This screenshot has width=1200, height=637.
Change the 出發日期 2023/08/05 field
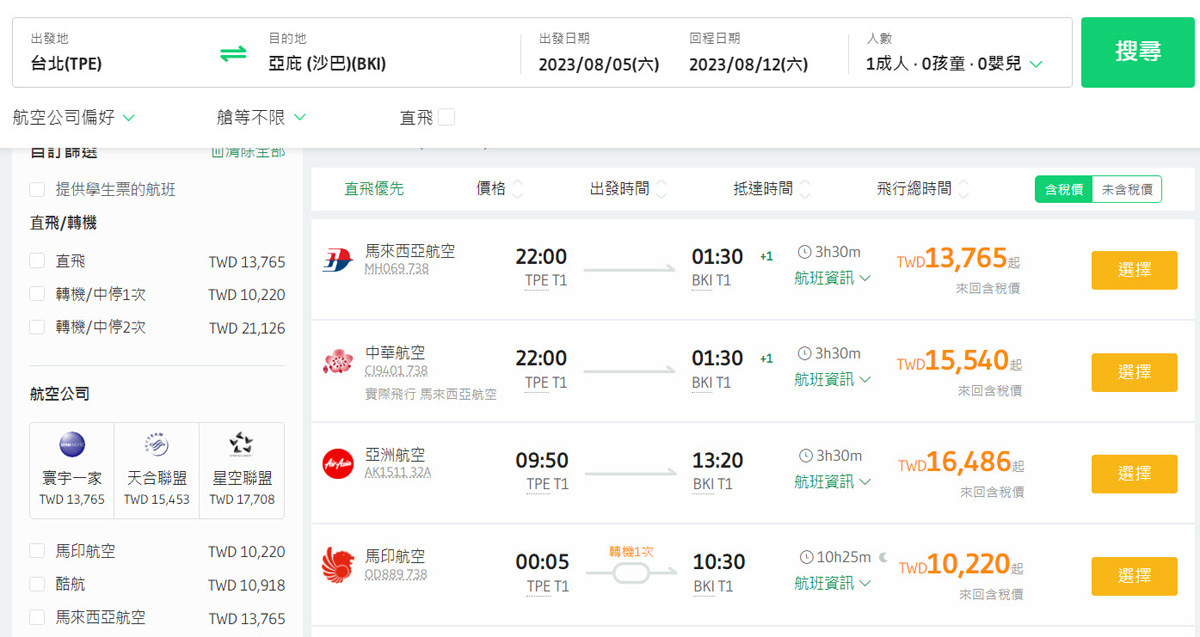coord(598,52)
